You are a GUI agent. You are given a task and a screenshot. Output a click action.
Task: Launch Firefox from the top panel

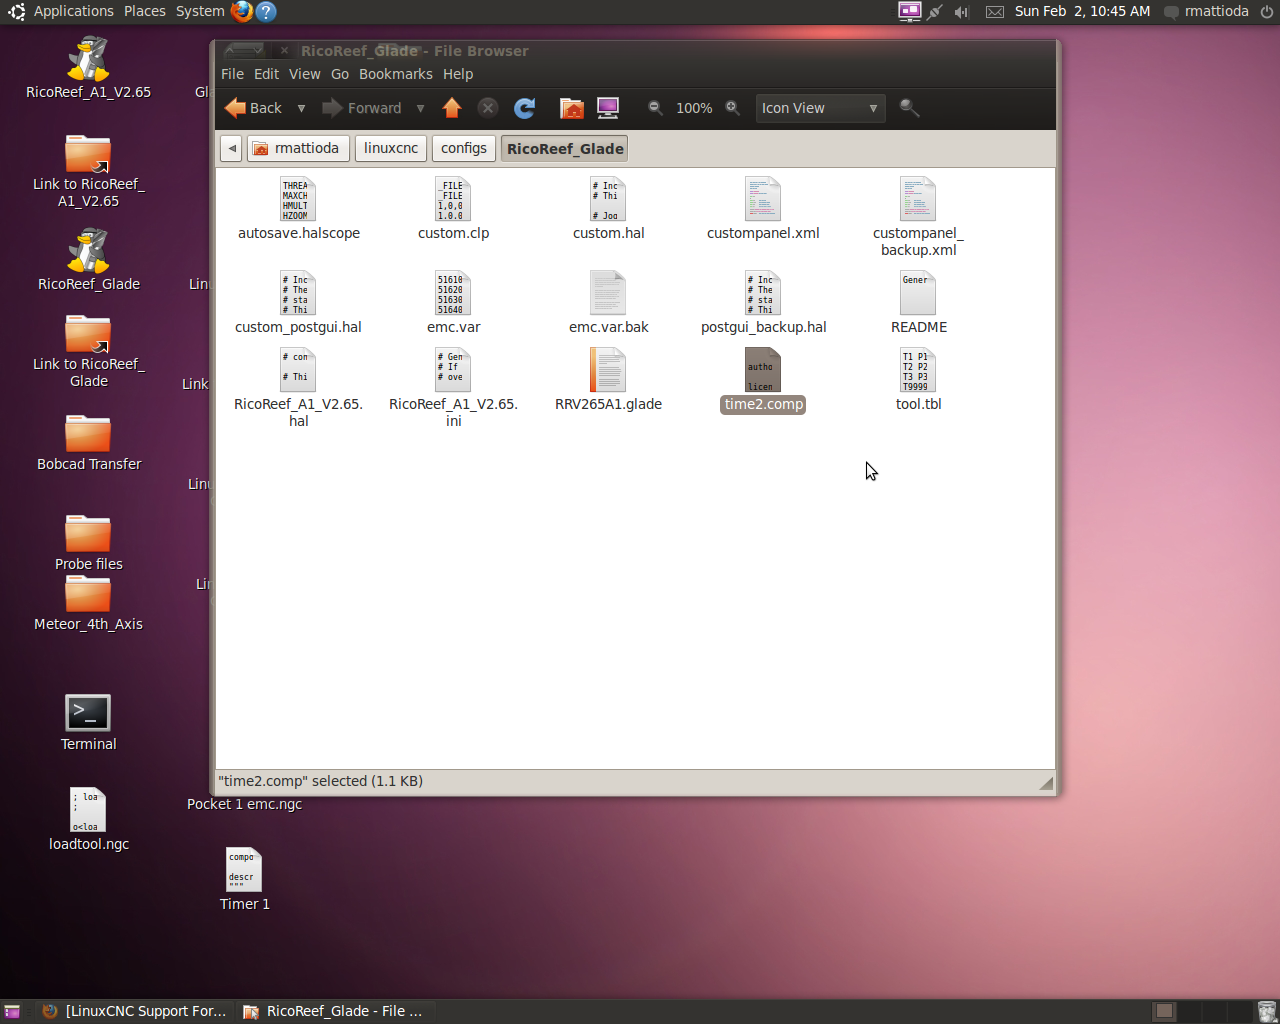(x=241, y=11)
